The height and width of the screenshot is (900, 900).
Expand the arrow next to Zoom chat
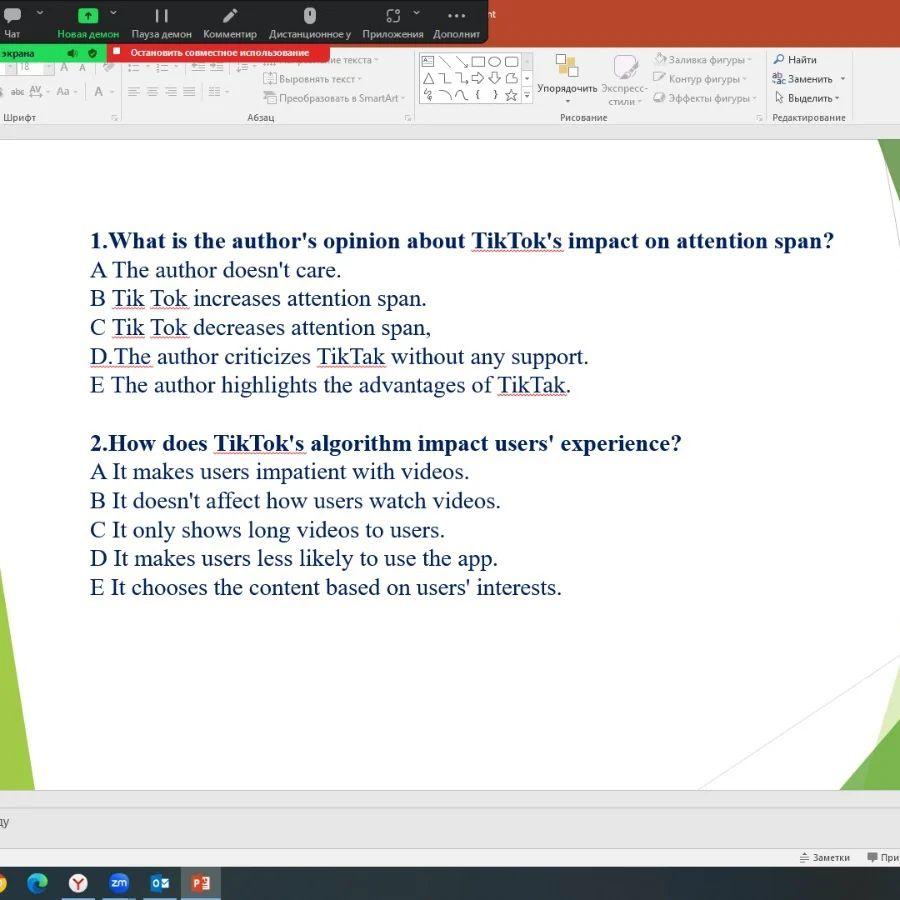point(40,13)
